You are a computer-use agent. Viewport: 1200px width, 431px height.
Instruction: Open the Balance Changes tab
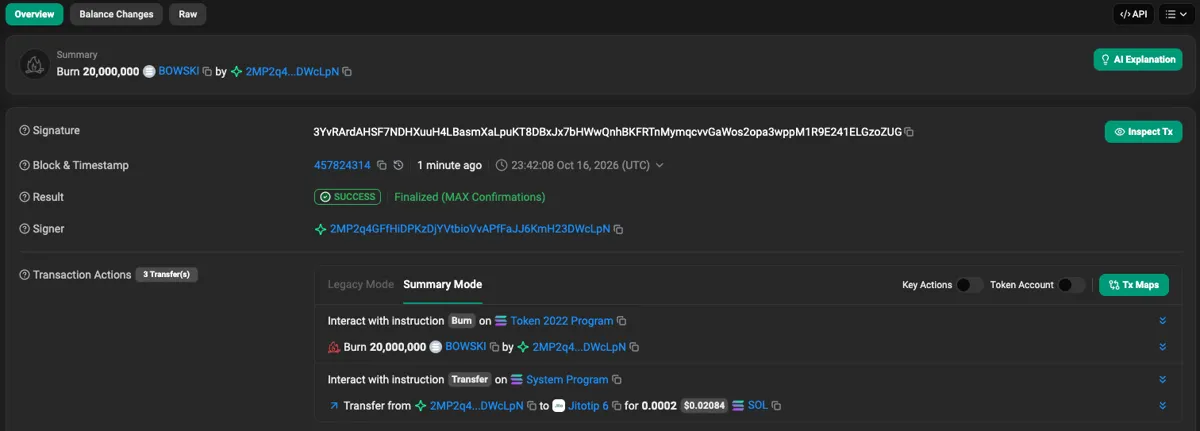pos(116,14)
